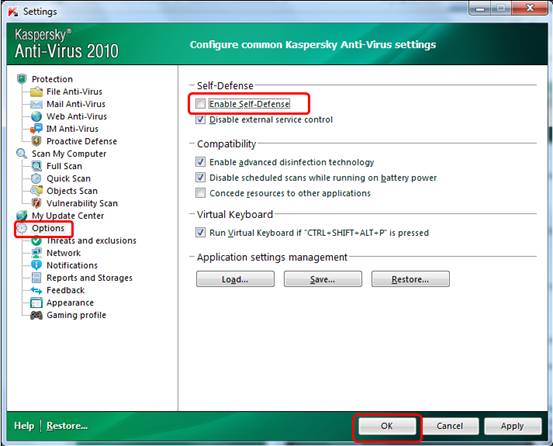Select Appearance settings entry
Image resolution: width=553 pixels, height=446 pixels.
pos(70,303)
